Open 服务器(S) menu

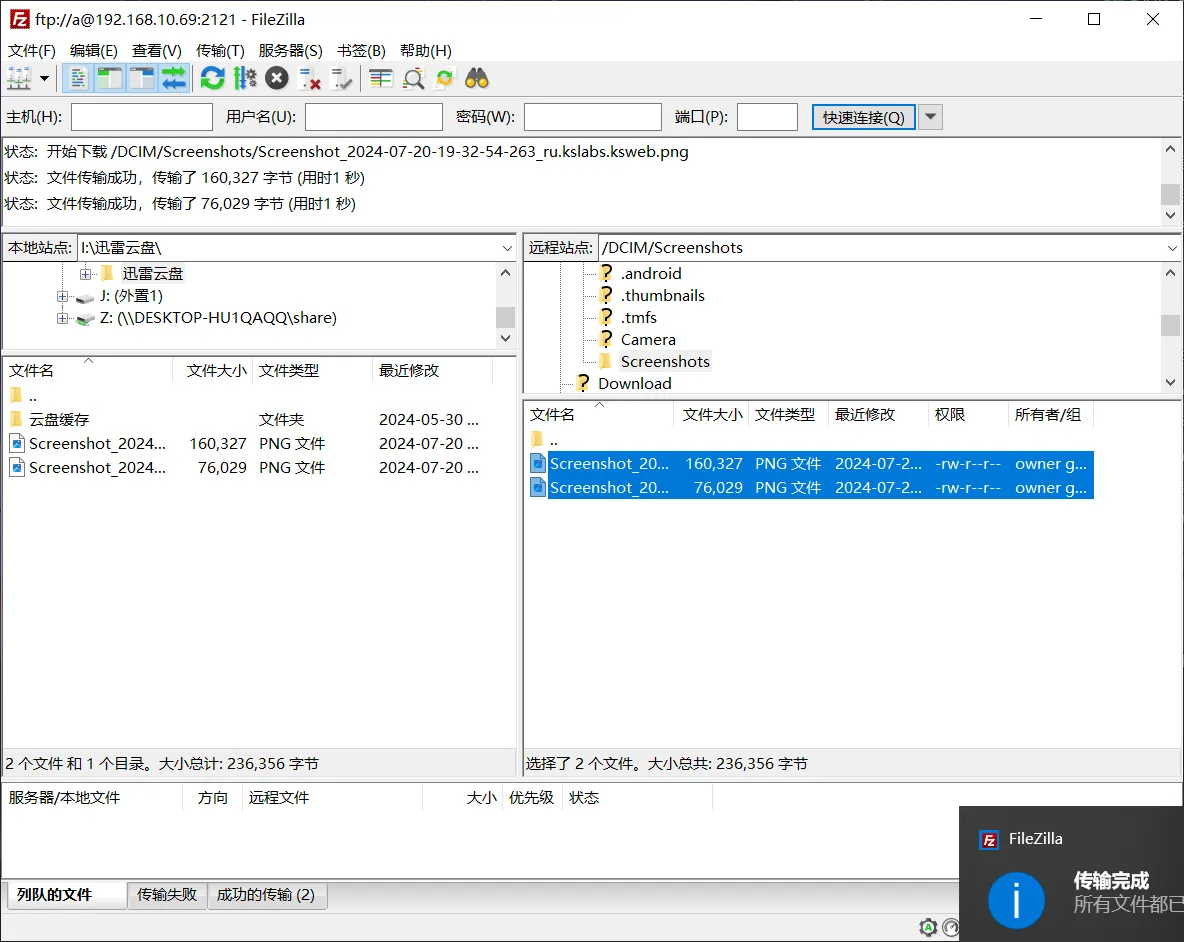click(x=291, y=51)
